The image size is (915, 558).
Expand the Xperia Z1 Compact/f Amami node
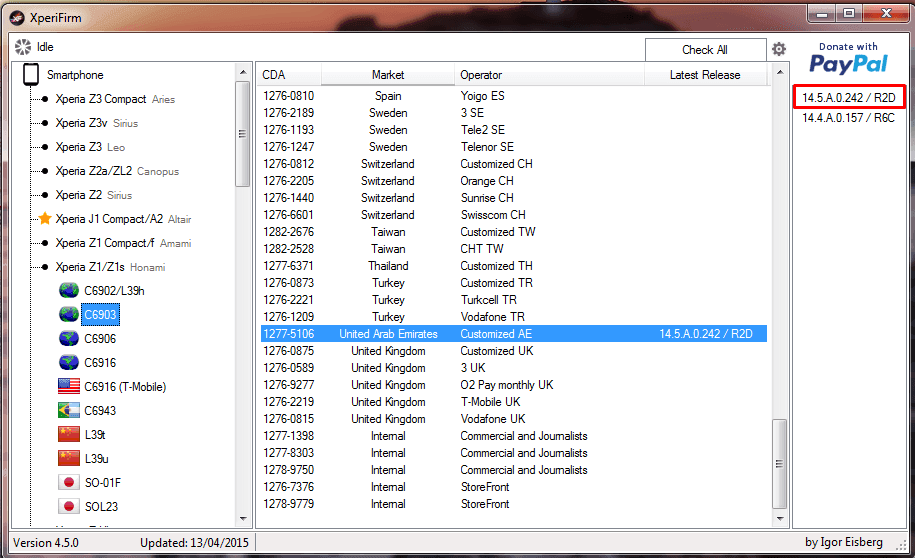[45, 243]
